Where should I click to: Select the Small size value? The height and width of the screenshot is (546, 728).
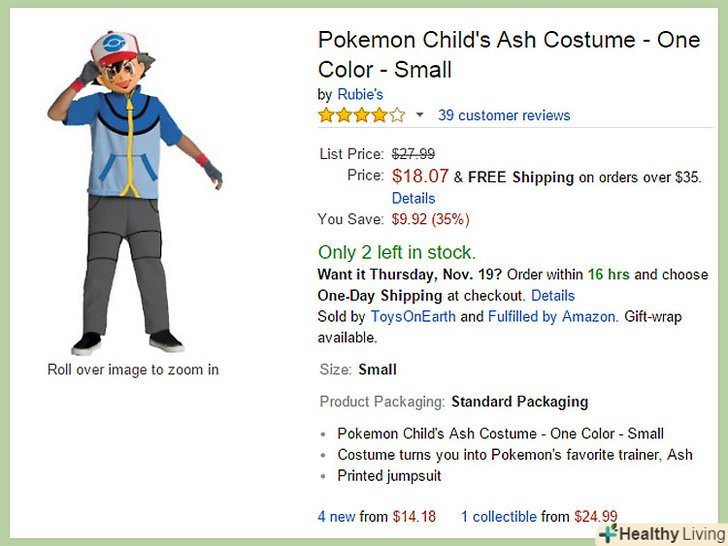pyautogui.click(x=378, y=369)
